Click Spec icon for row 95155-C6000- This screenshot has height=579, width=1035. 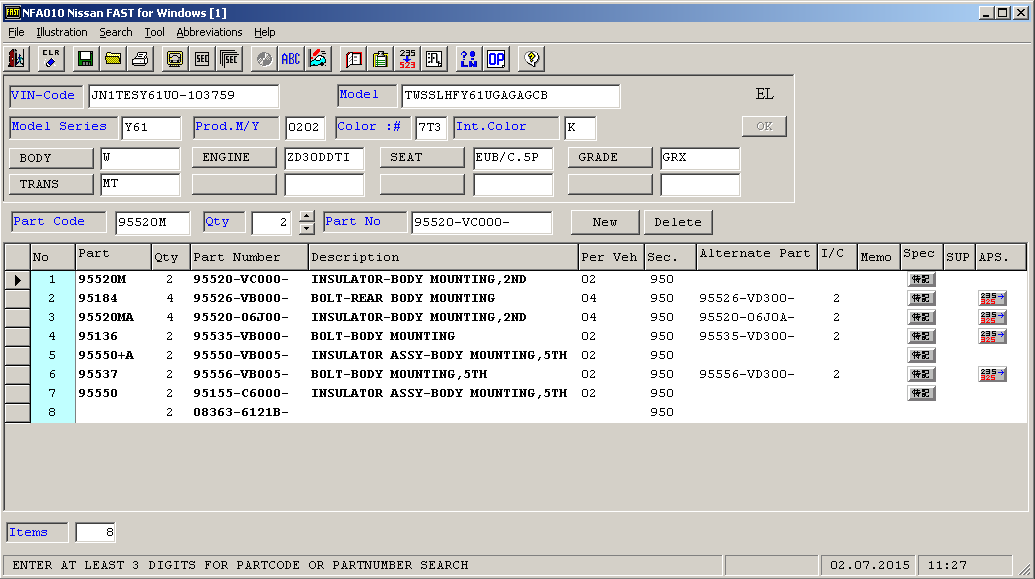(921, 393)
